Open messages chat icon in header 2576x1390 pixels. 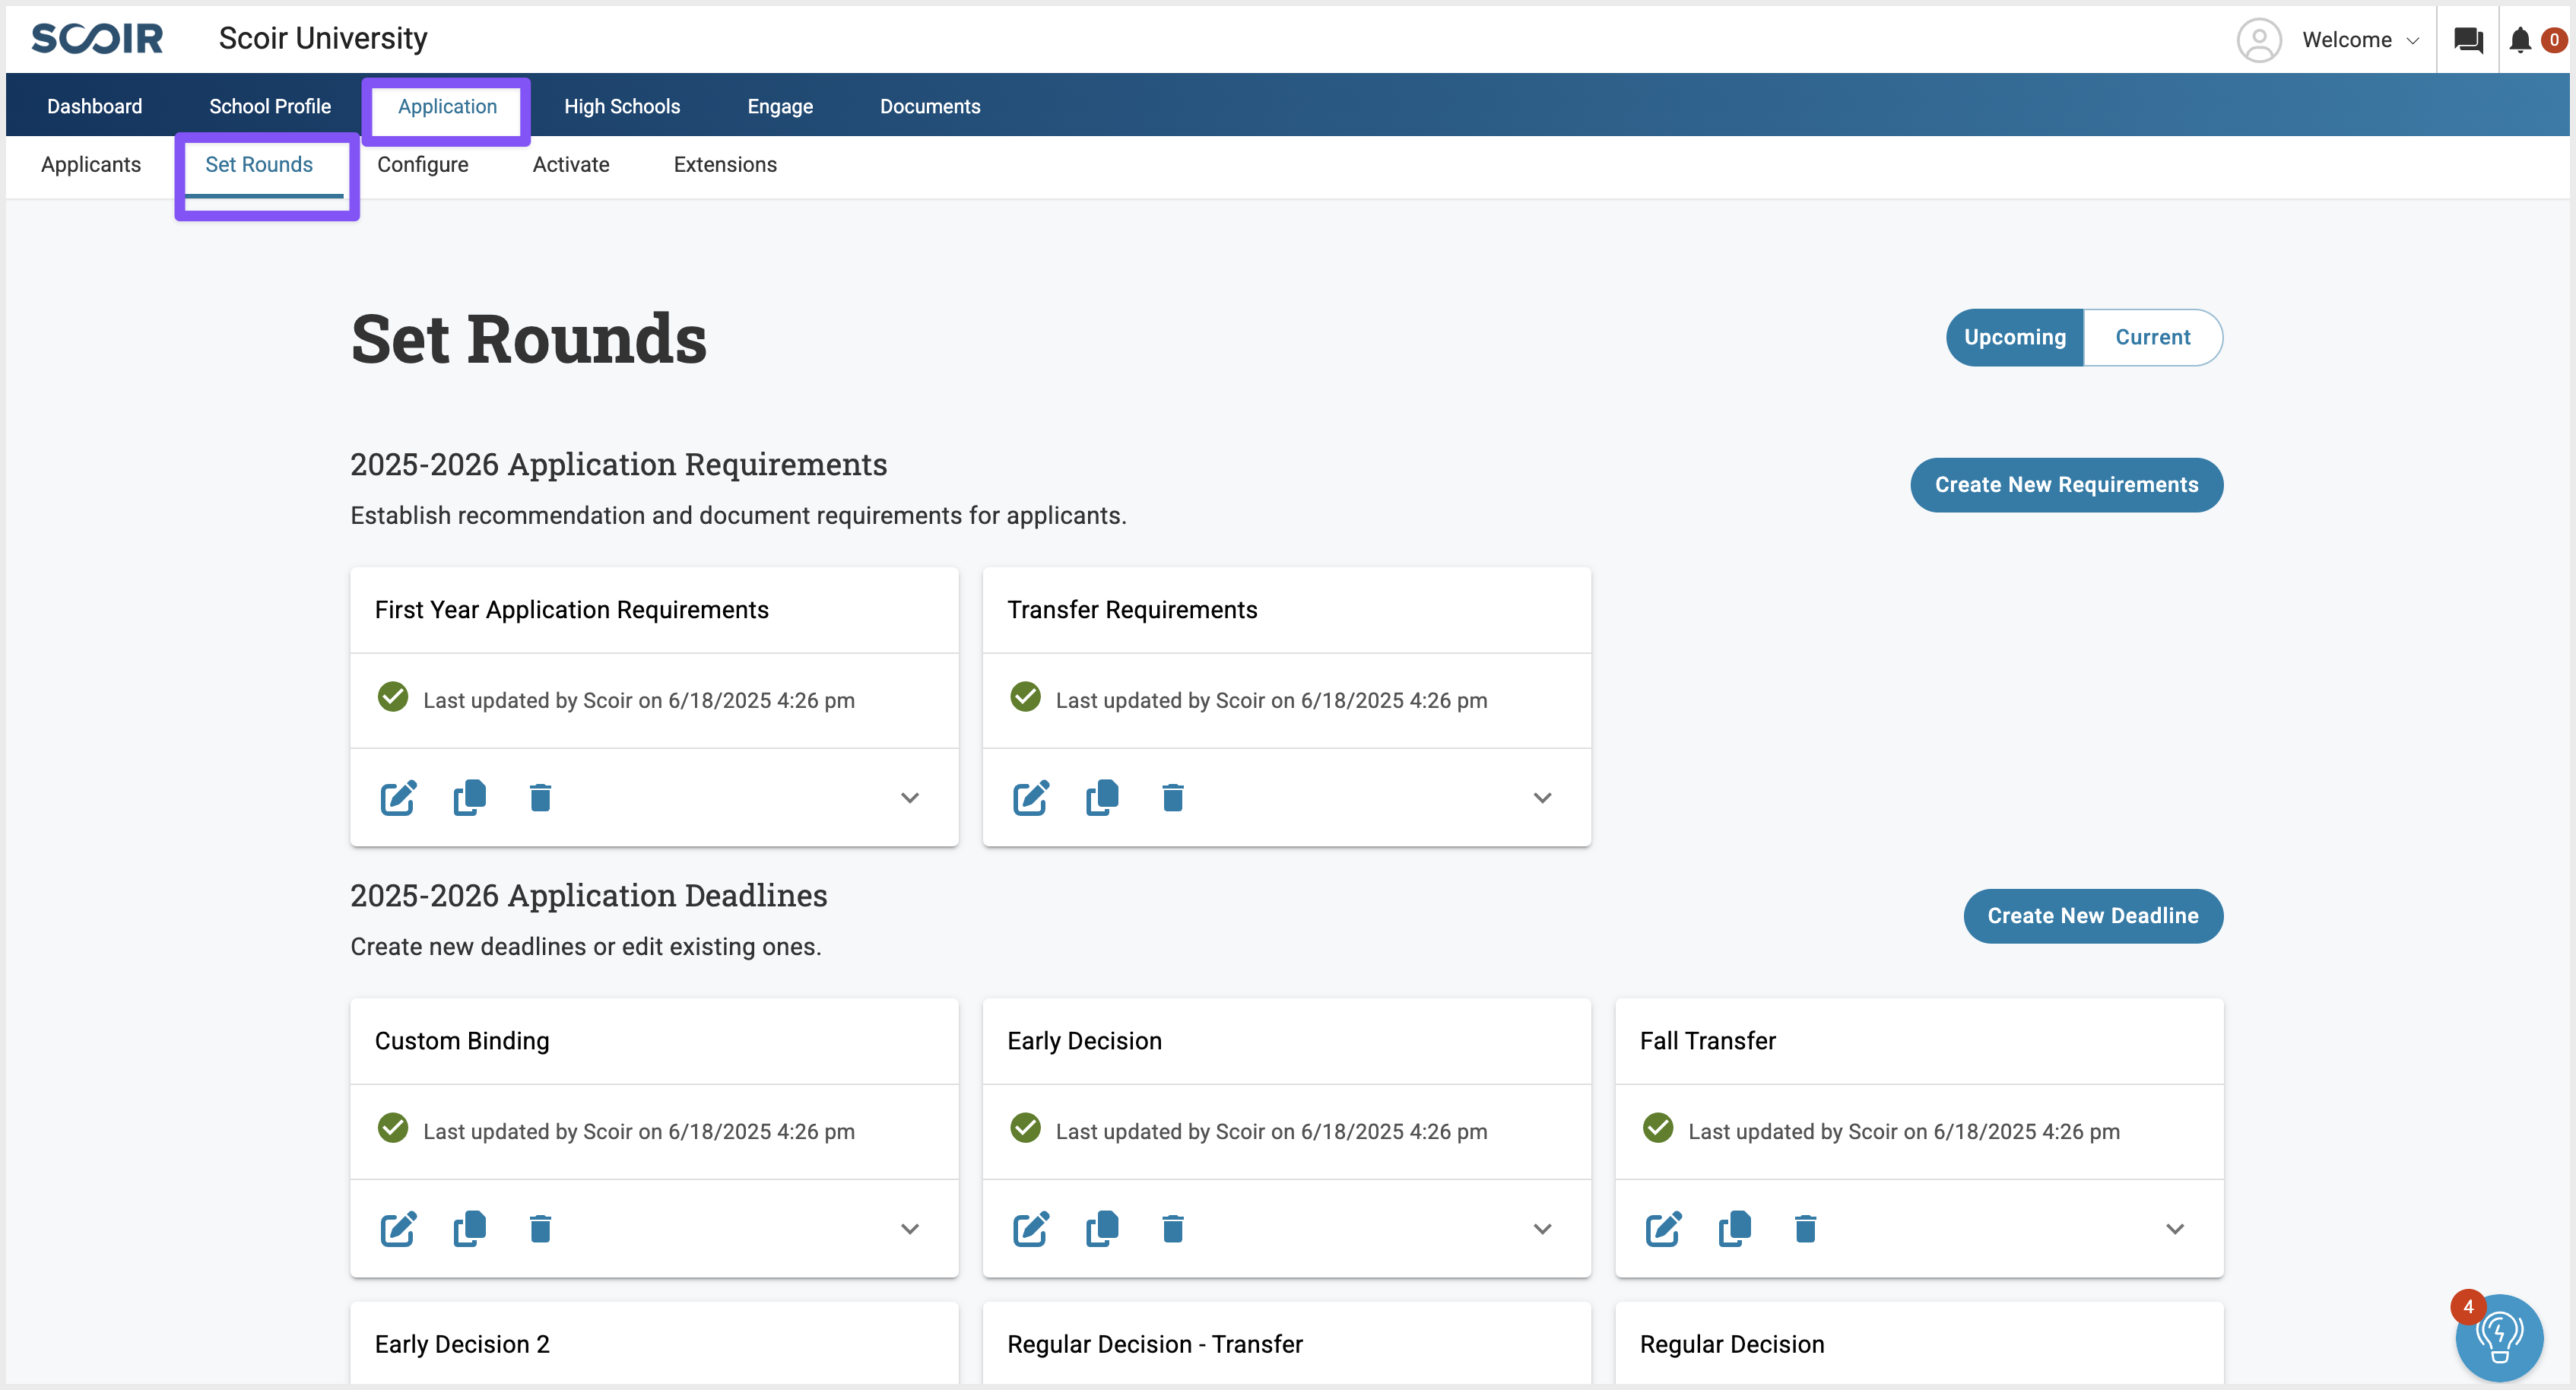click(x=2469, y=40)
